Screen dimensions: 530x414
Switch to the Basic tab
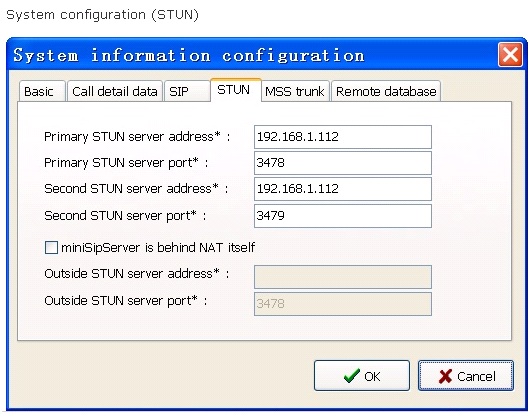coord(42,91)
